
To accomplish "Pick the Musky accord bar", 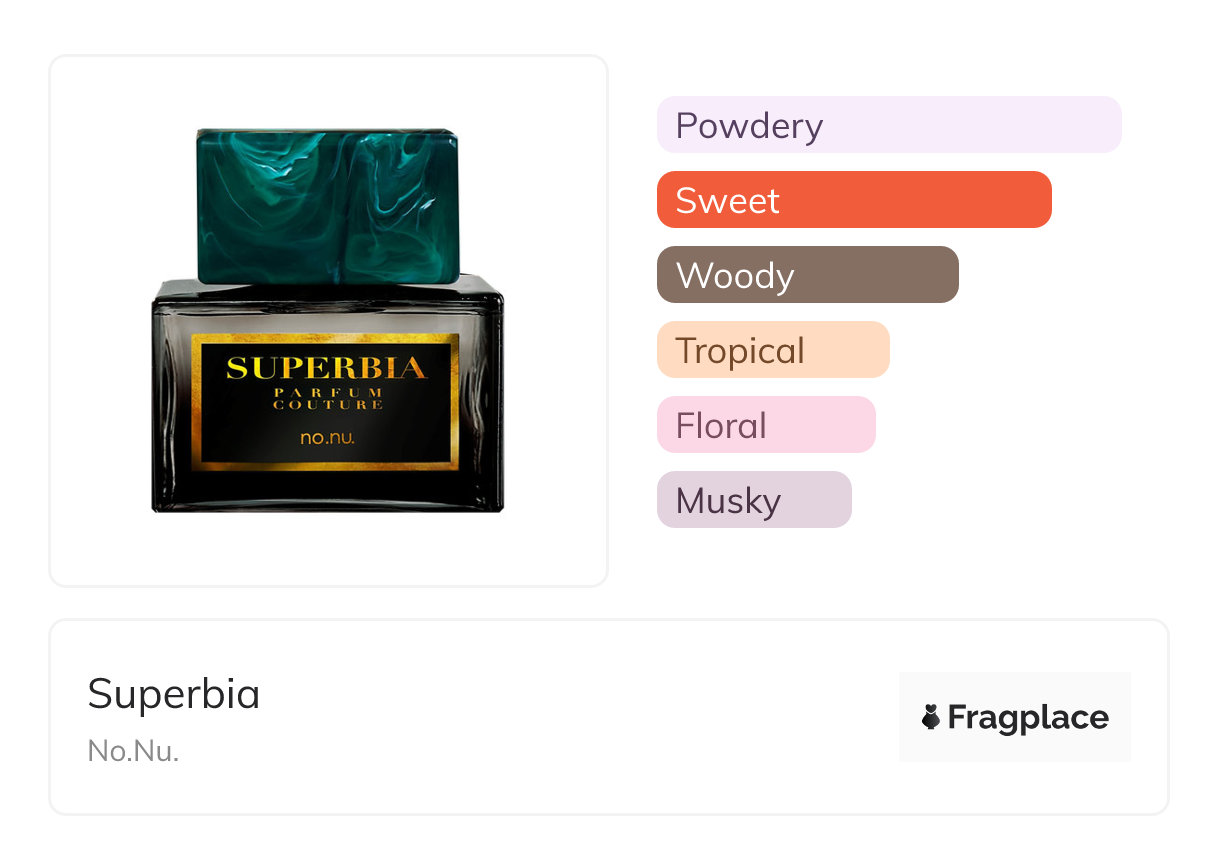I will coord(753,500).
